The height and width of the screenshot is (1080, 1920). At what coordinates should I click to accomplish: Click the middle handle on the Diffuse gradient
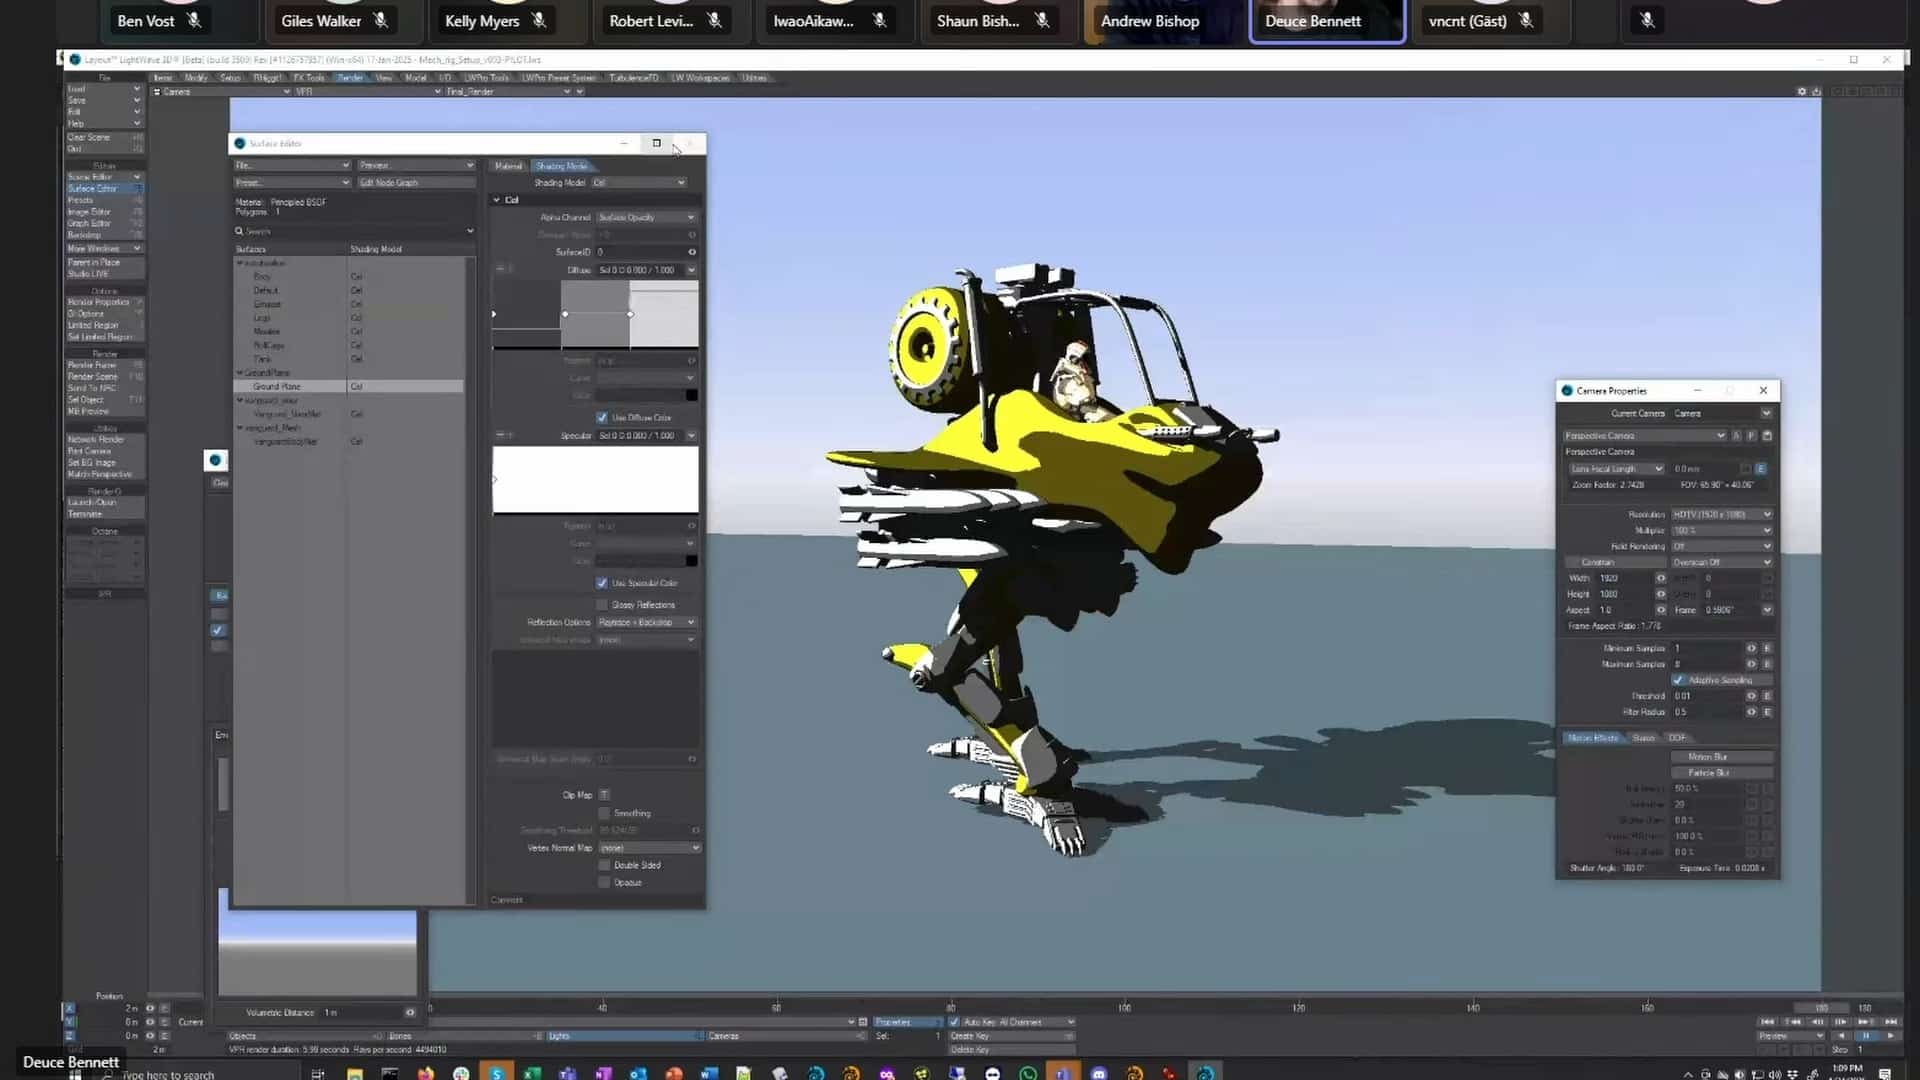565,313
